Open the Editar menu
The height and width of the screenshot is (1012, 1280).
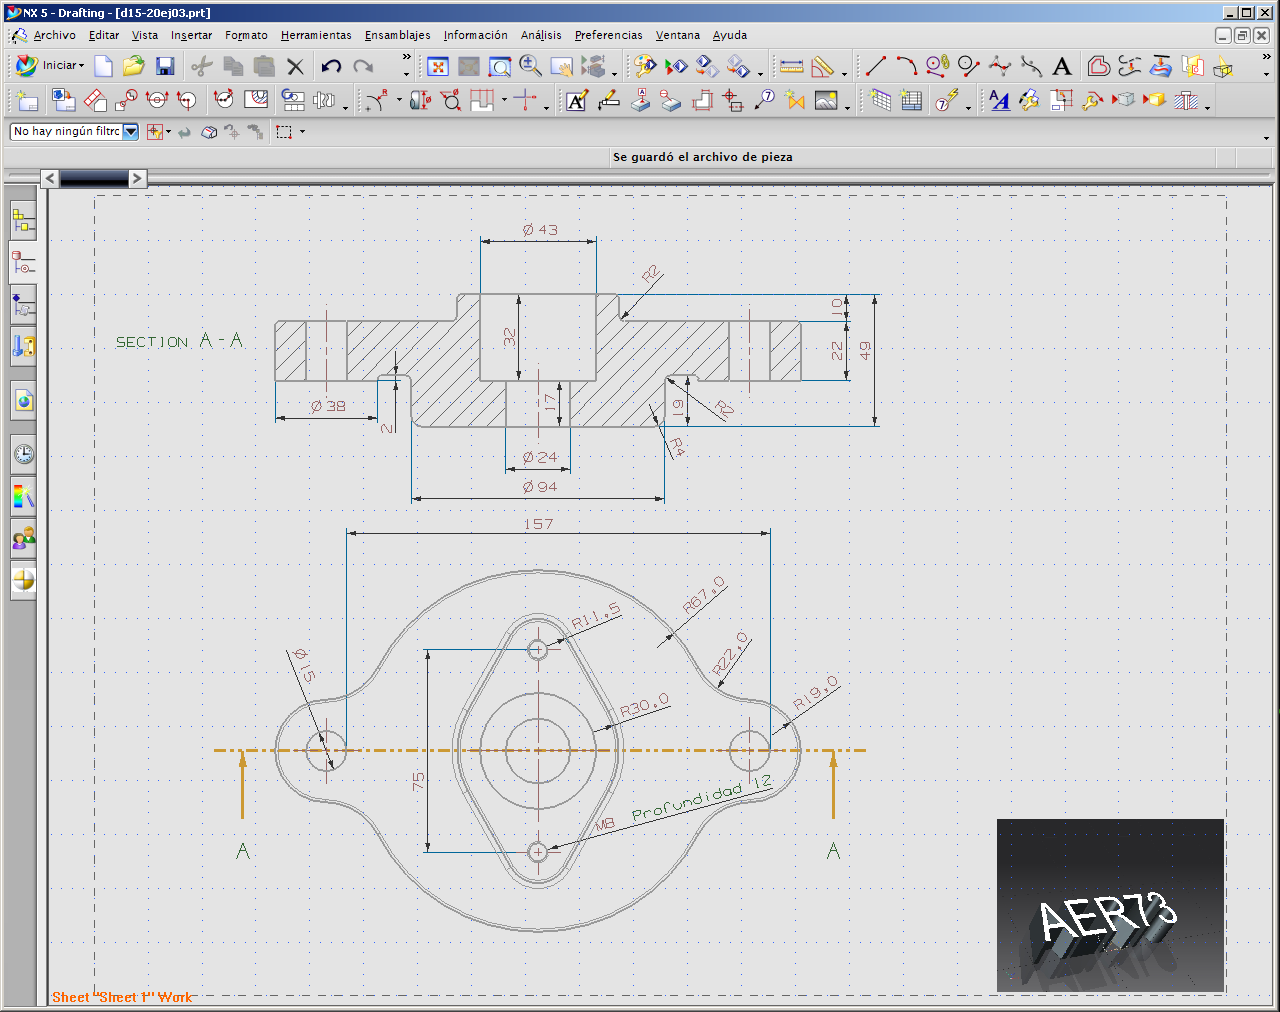click(x=104, y=35)
